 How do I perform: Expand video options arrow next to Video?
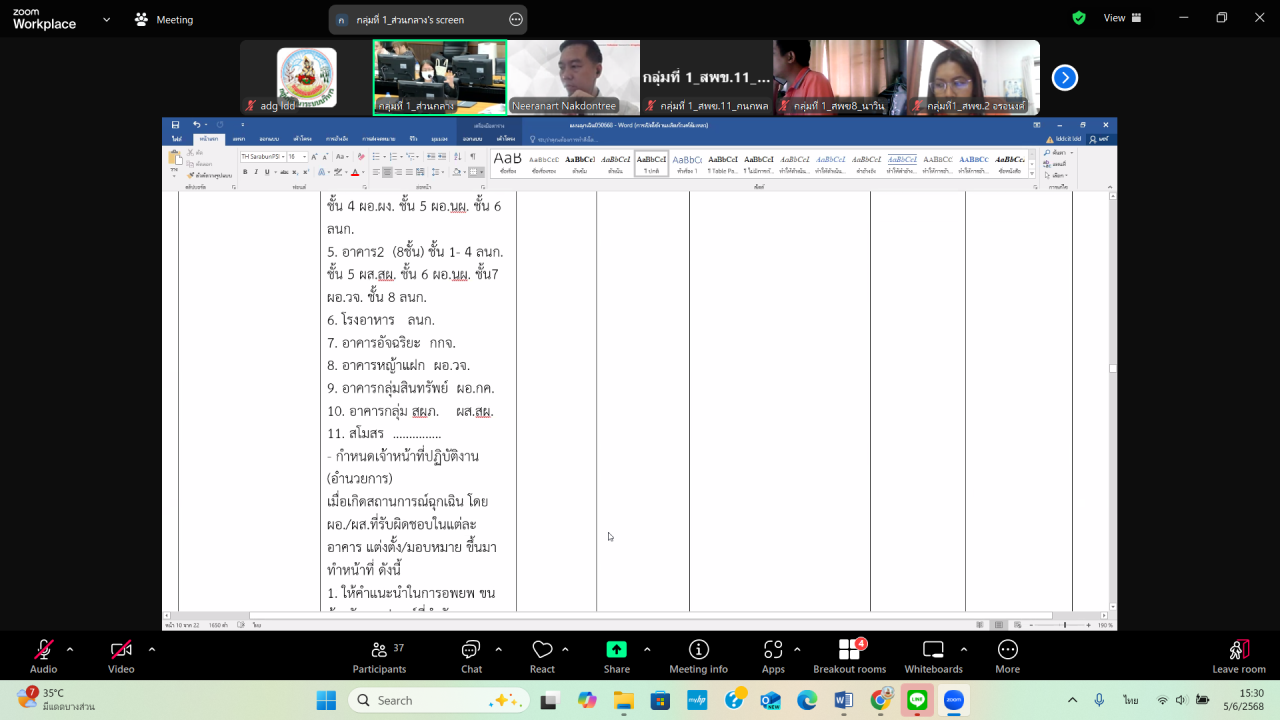coord(152,649)
